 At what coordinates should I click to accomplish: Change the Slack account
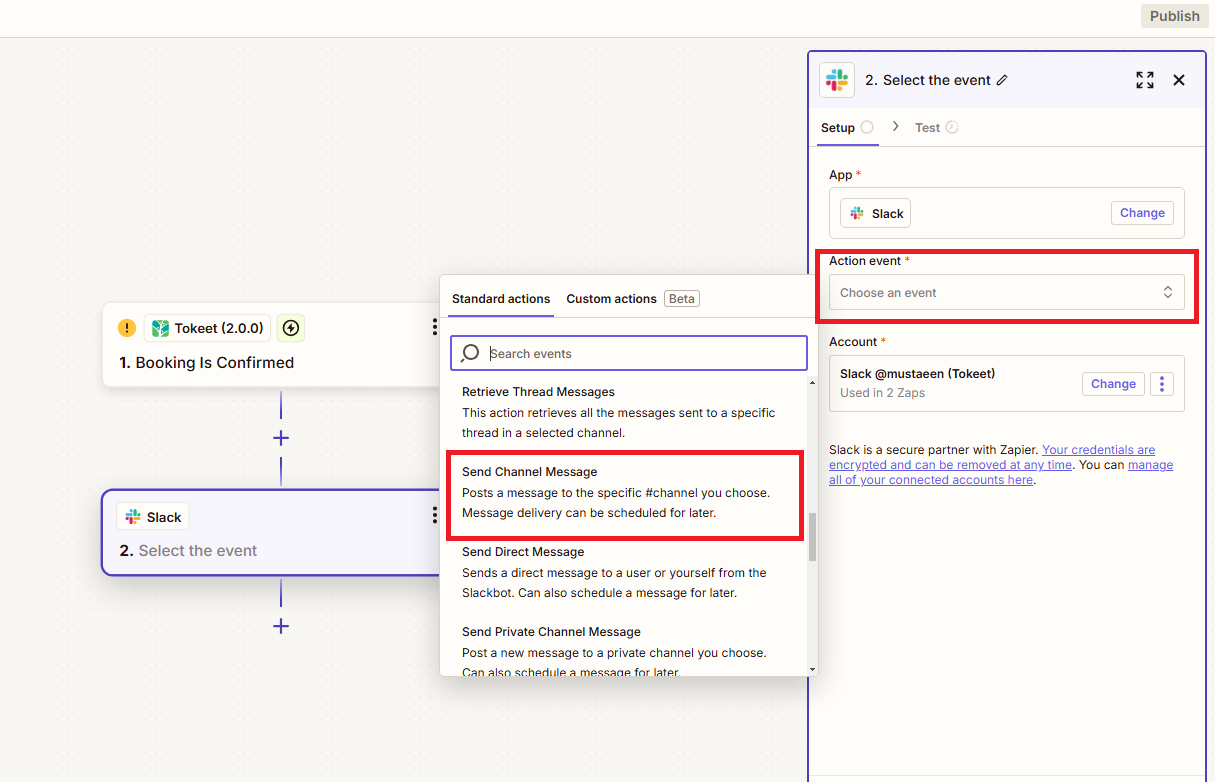coord(1113,384)
